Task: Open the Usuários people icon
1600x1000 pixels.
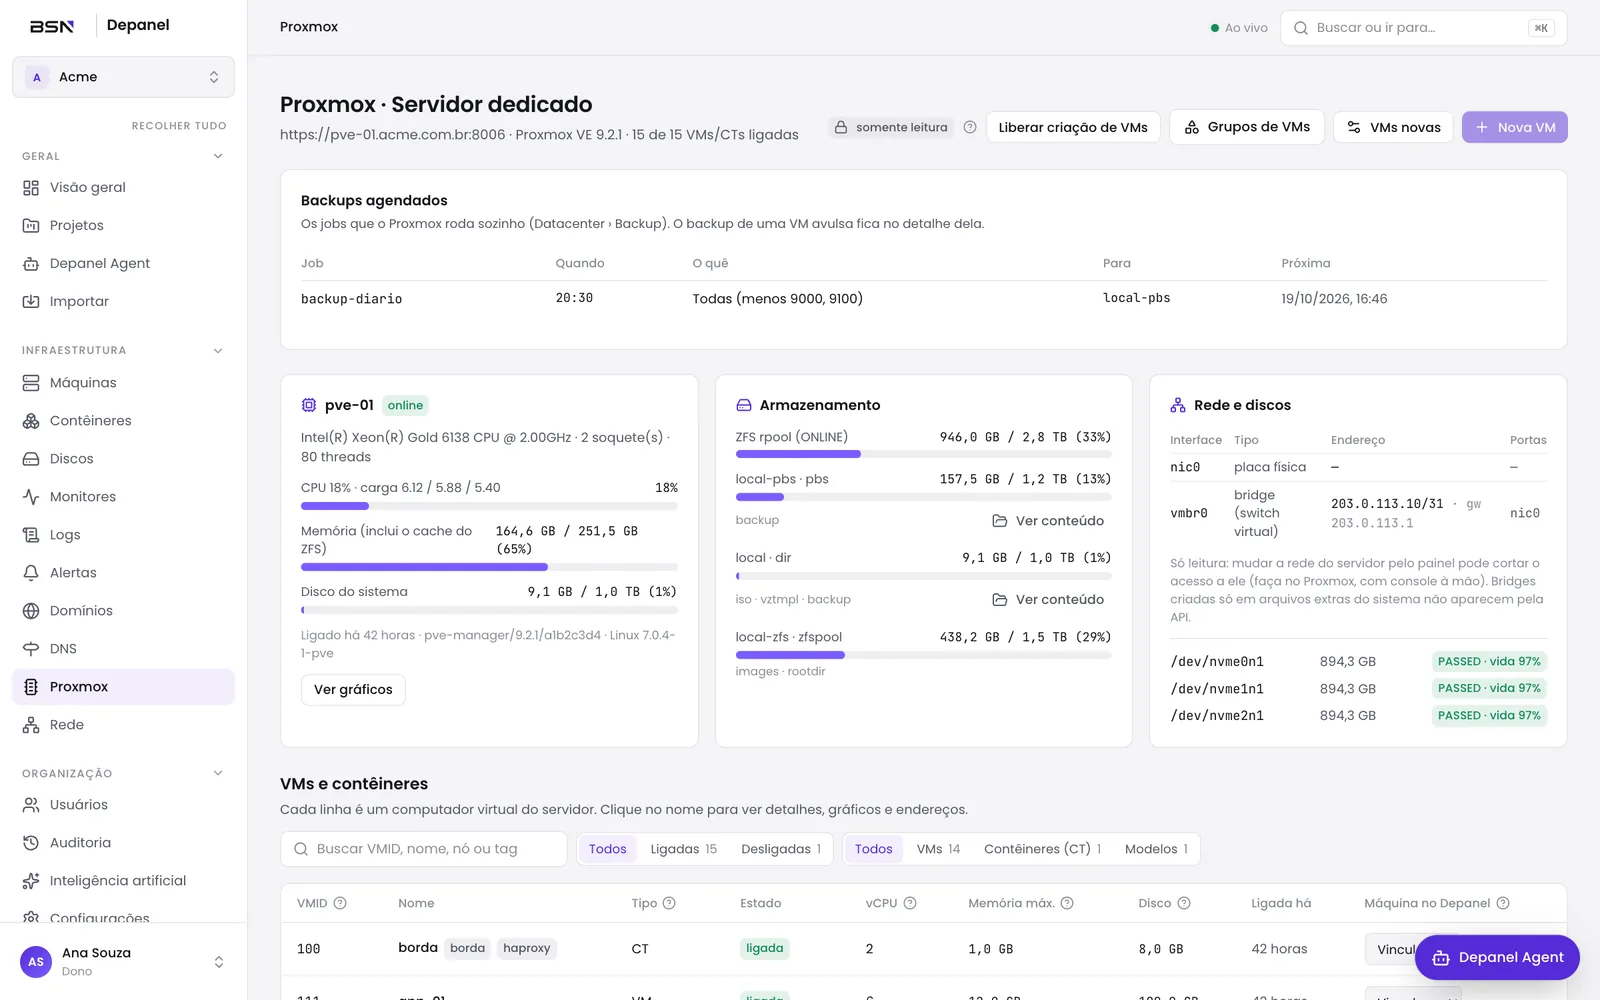Action: click(x=31, y=805)
